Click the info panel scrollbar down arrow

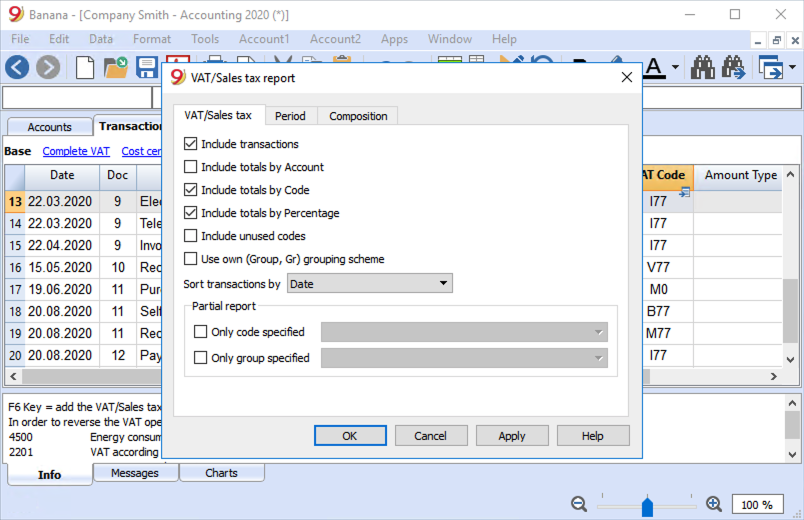pyautogui.click(x=792, y=454)
